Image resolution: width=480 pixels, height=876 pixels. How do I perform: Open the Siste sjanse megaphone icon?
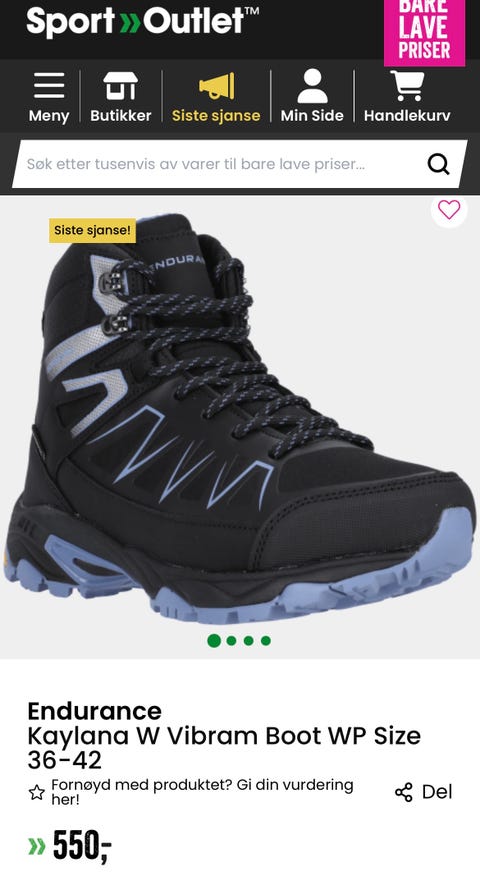point(216,86)
